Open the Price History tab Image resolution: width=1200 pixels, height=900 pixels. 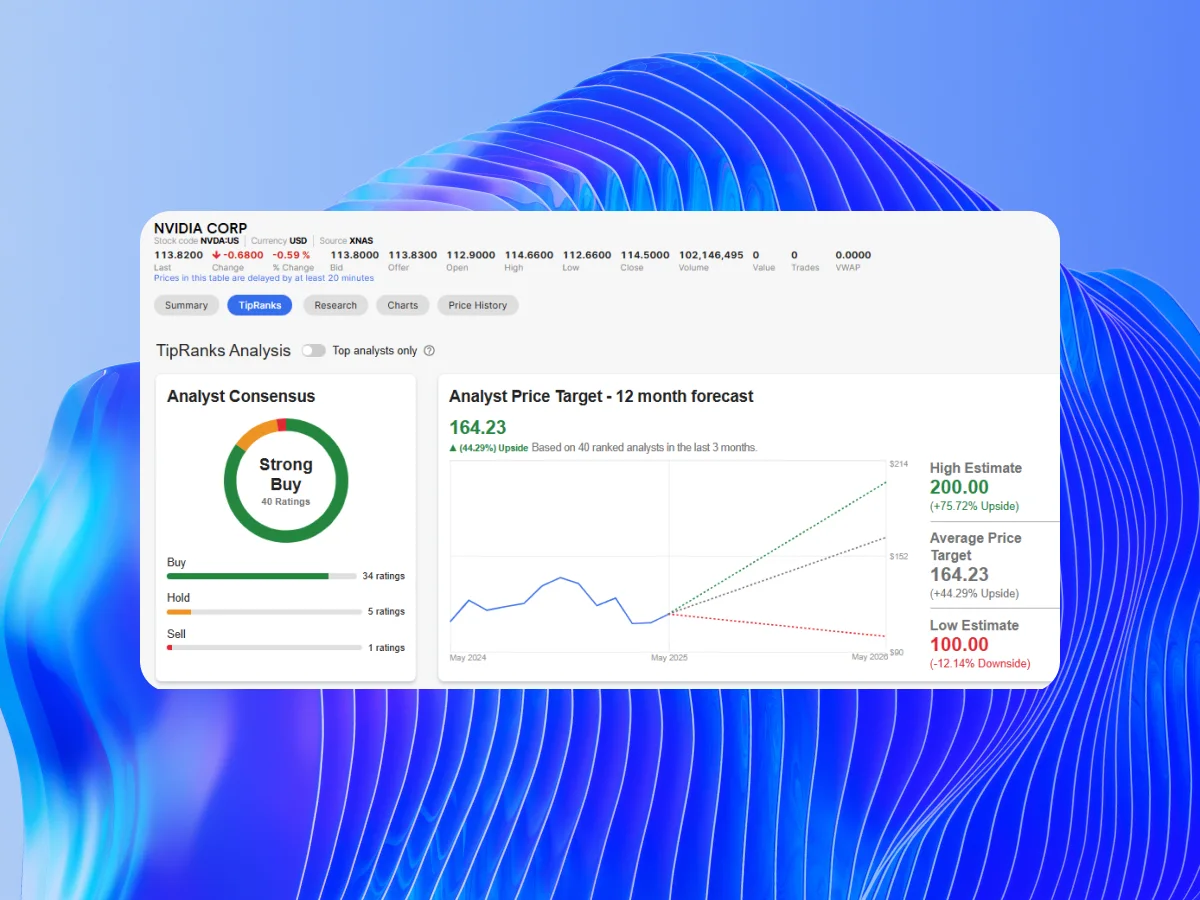click(x=477, y=305)
